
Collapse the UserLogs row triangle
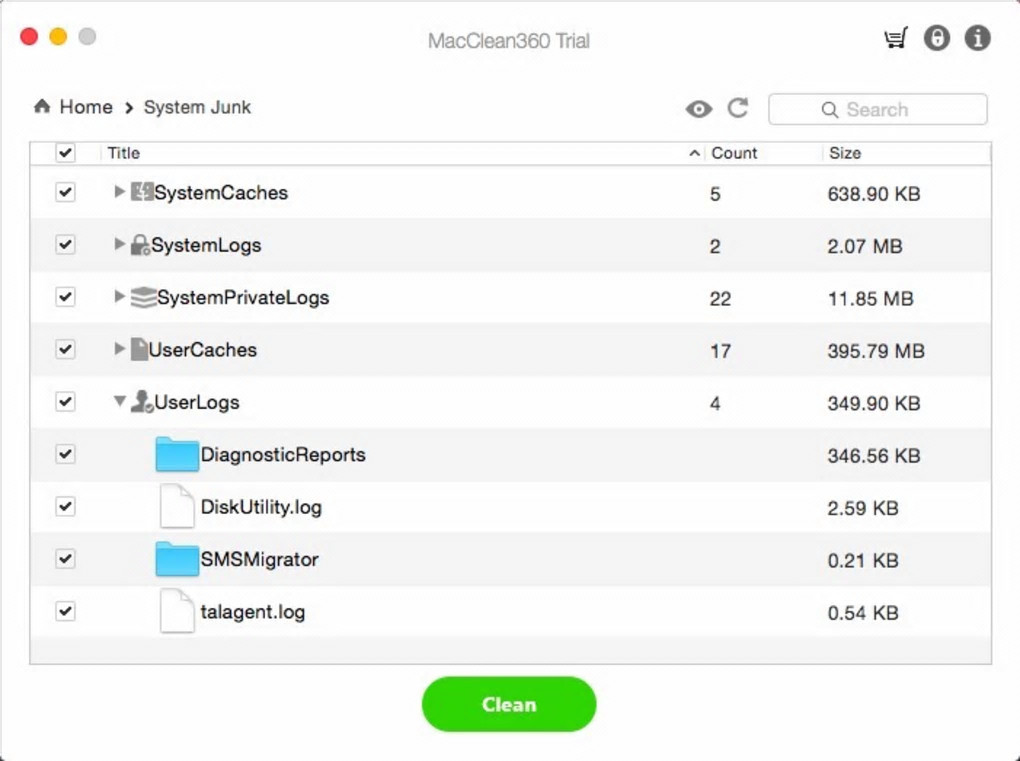[119, 401]
